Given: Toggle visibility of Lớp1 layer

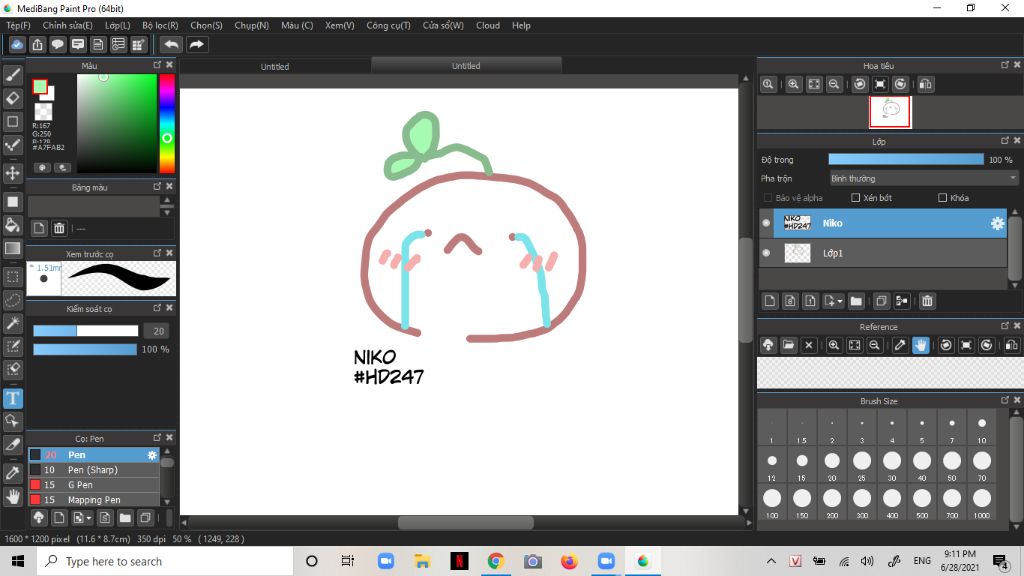Looking at the screenshot, I should coord(766,253).
